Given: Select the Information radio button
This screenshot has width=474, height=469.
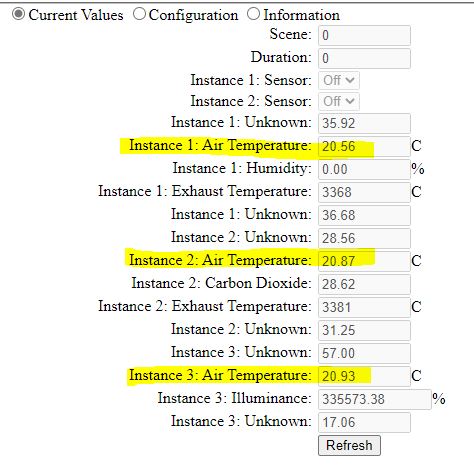Looking at the screenshot, I should coord(253,14).
